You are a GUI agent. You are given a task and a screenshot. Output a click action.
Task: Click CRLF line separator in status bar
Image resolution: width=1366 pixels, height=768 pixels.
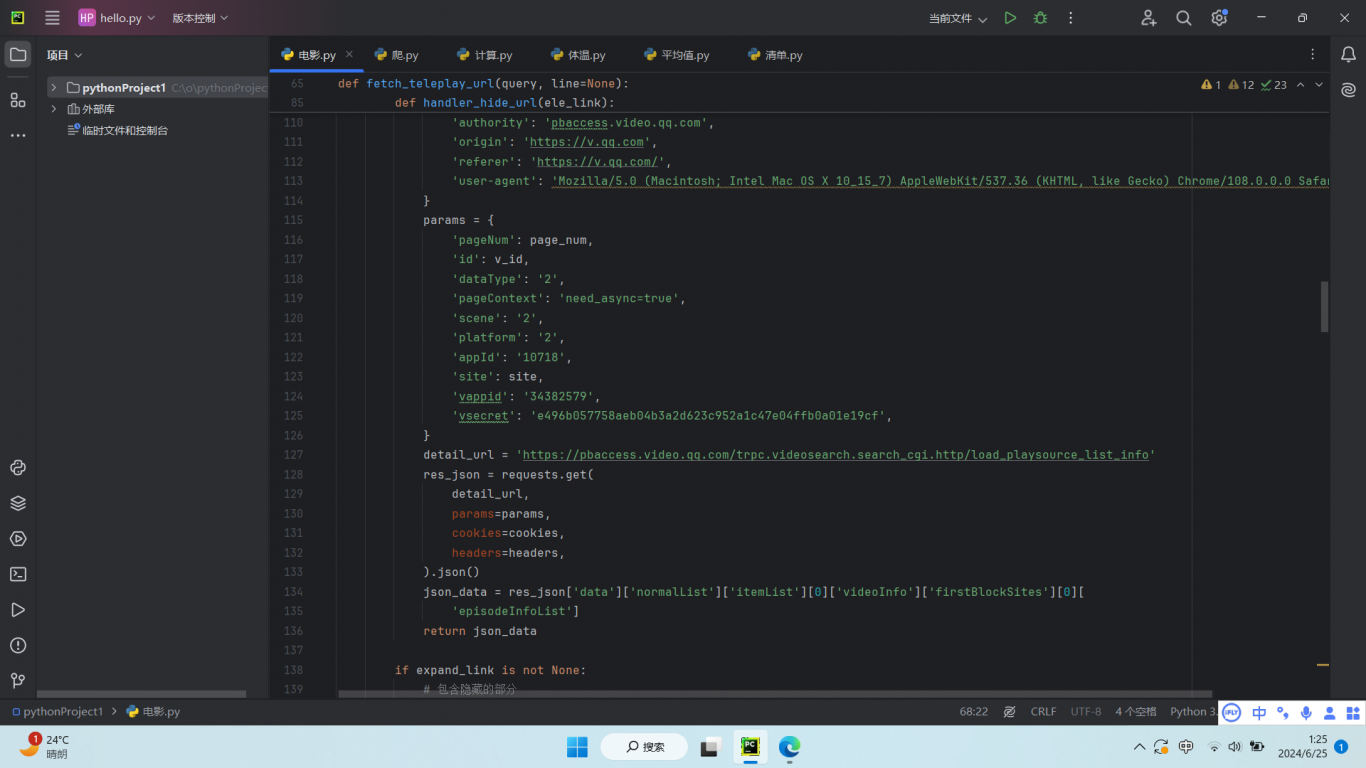(1043, 712)
